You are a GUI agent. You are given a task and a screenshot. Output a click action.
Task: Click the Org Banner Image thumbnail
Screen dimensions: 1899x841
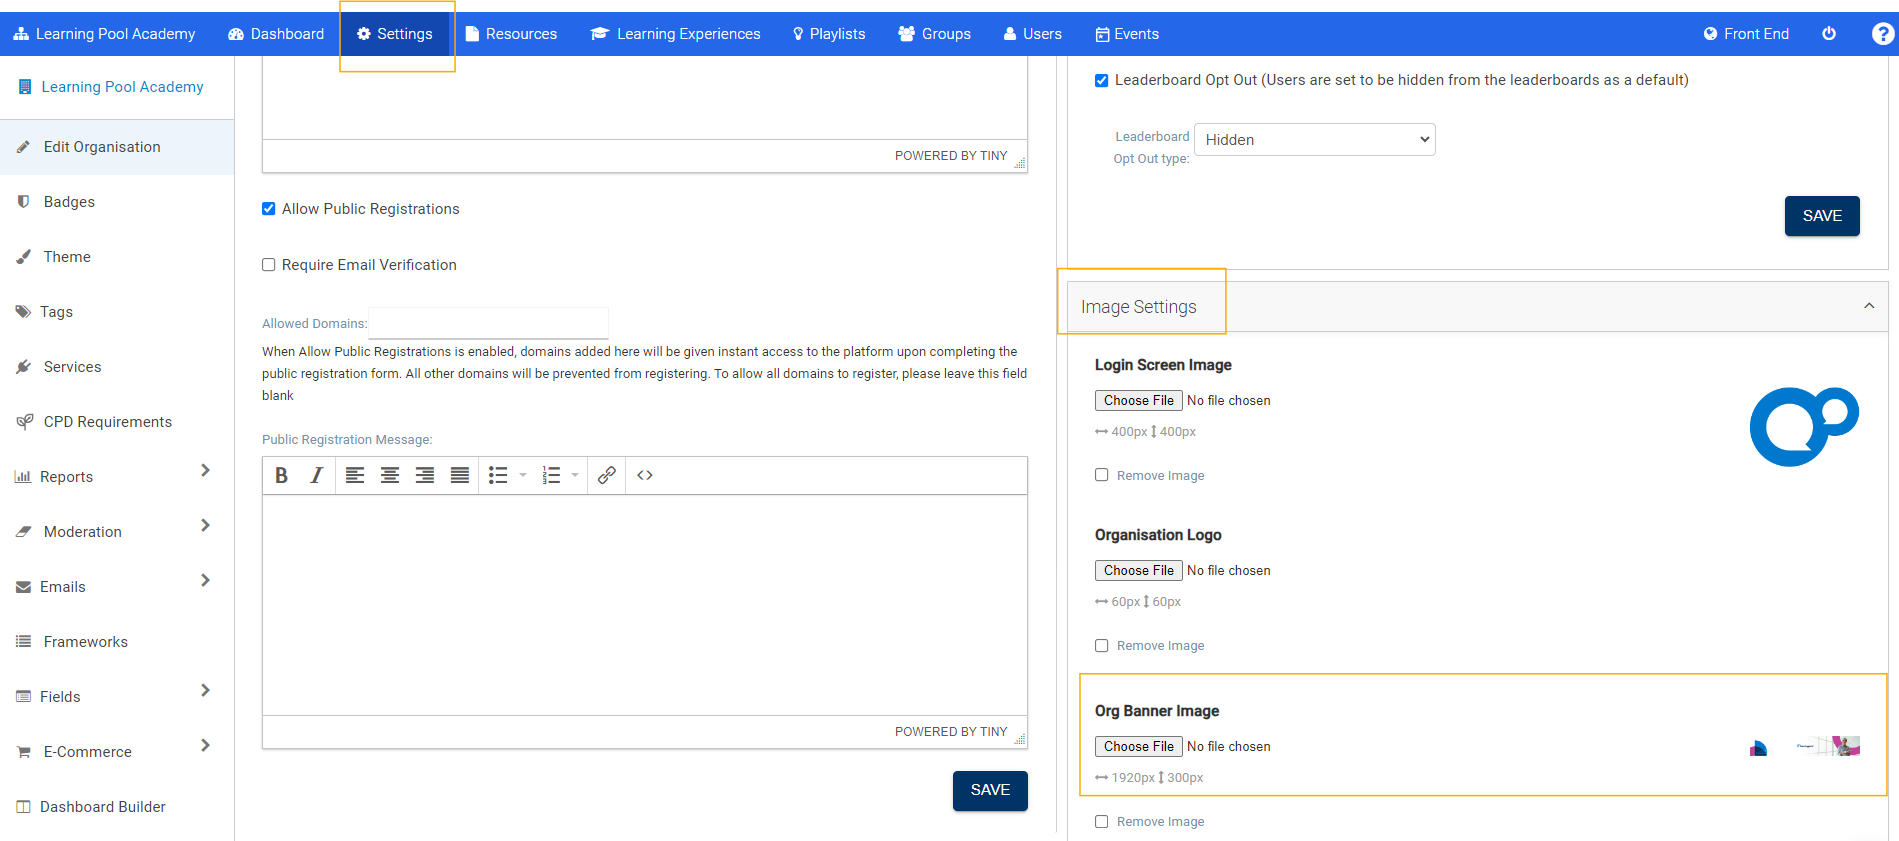(x=1804, y=747)
